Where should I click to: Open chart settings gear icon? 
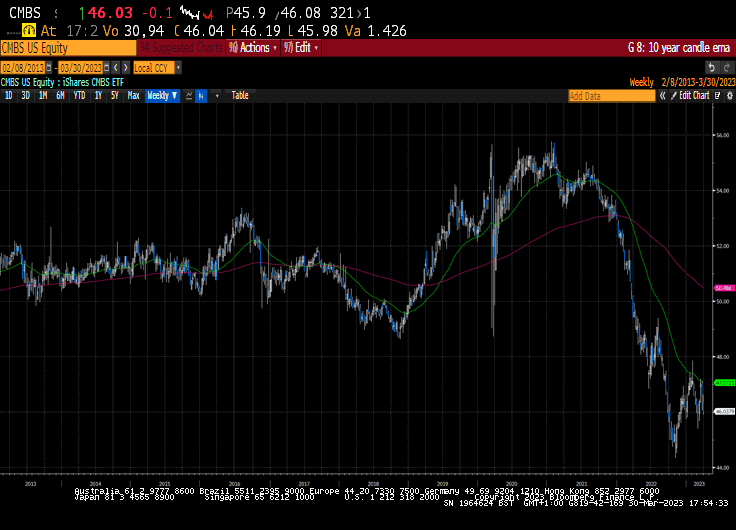click(x=729, y=96)
